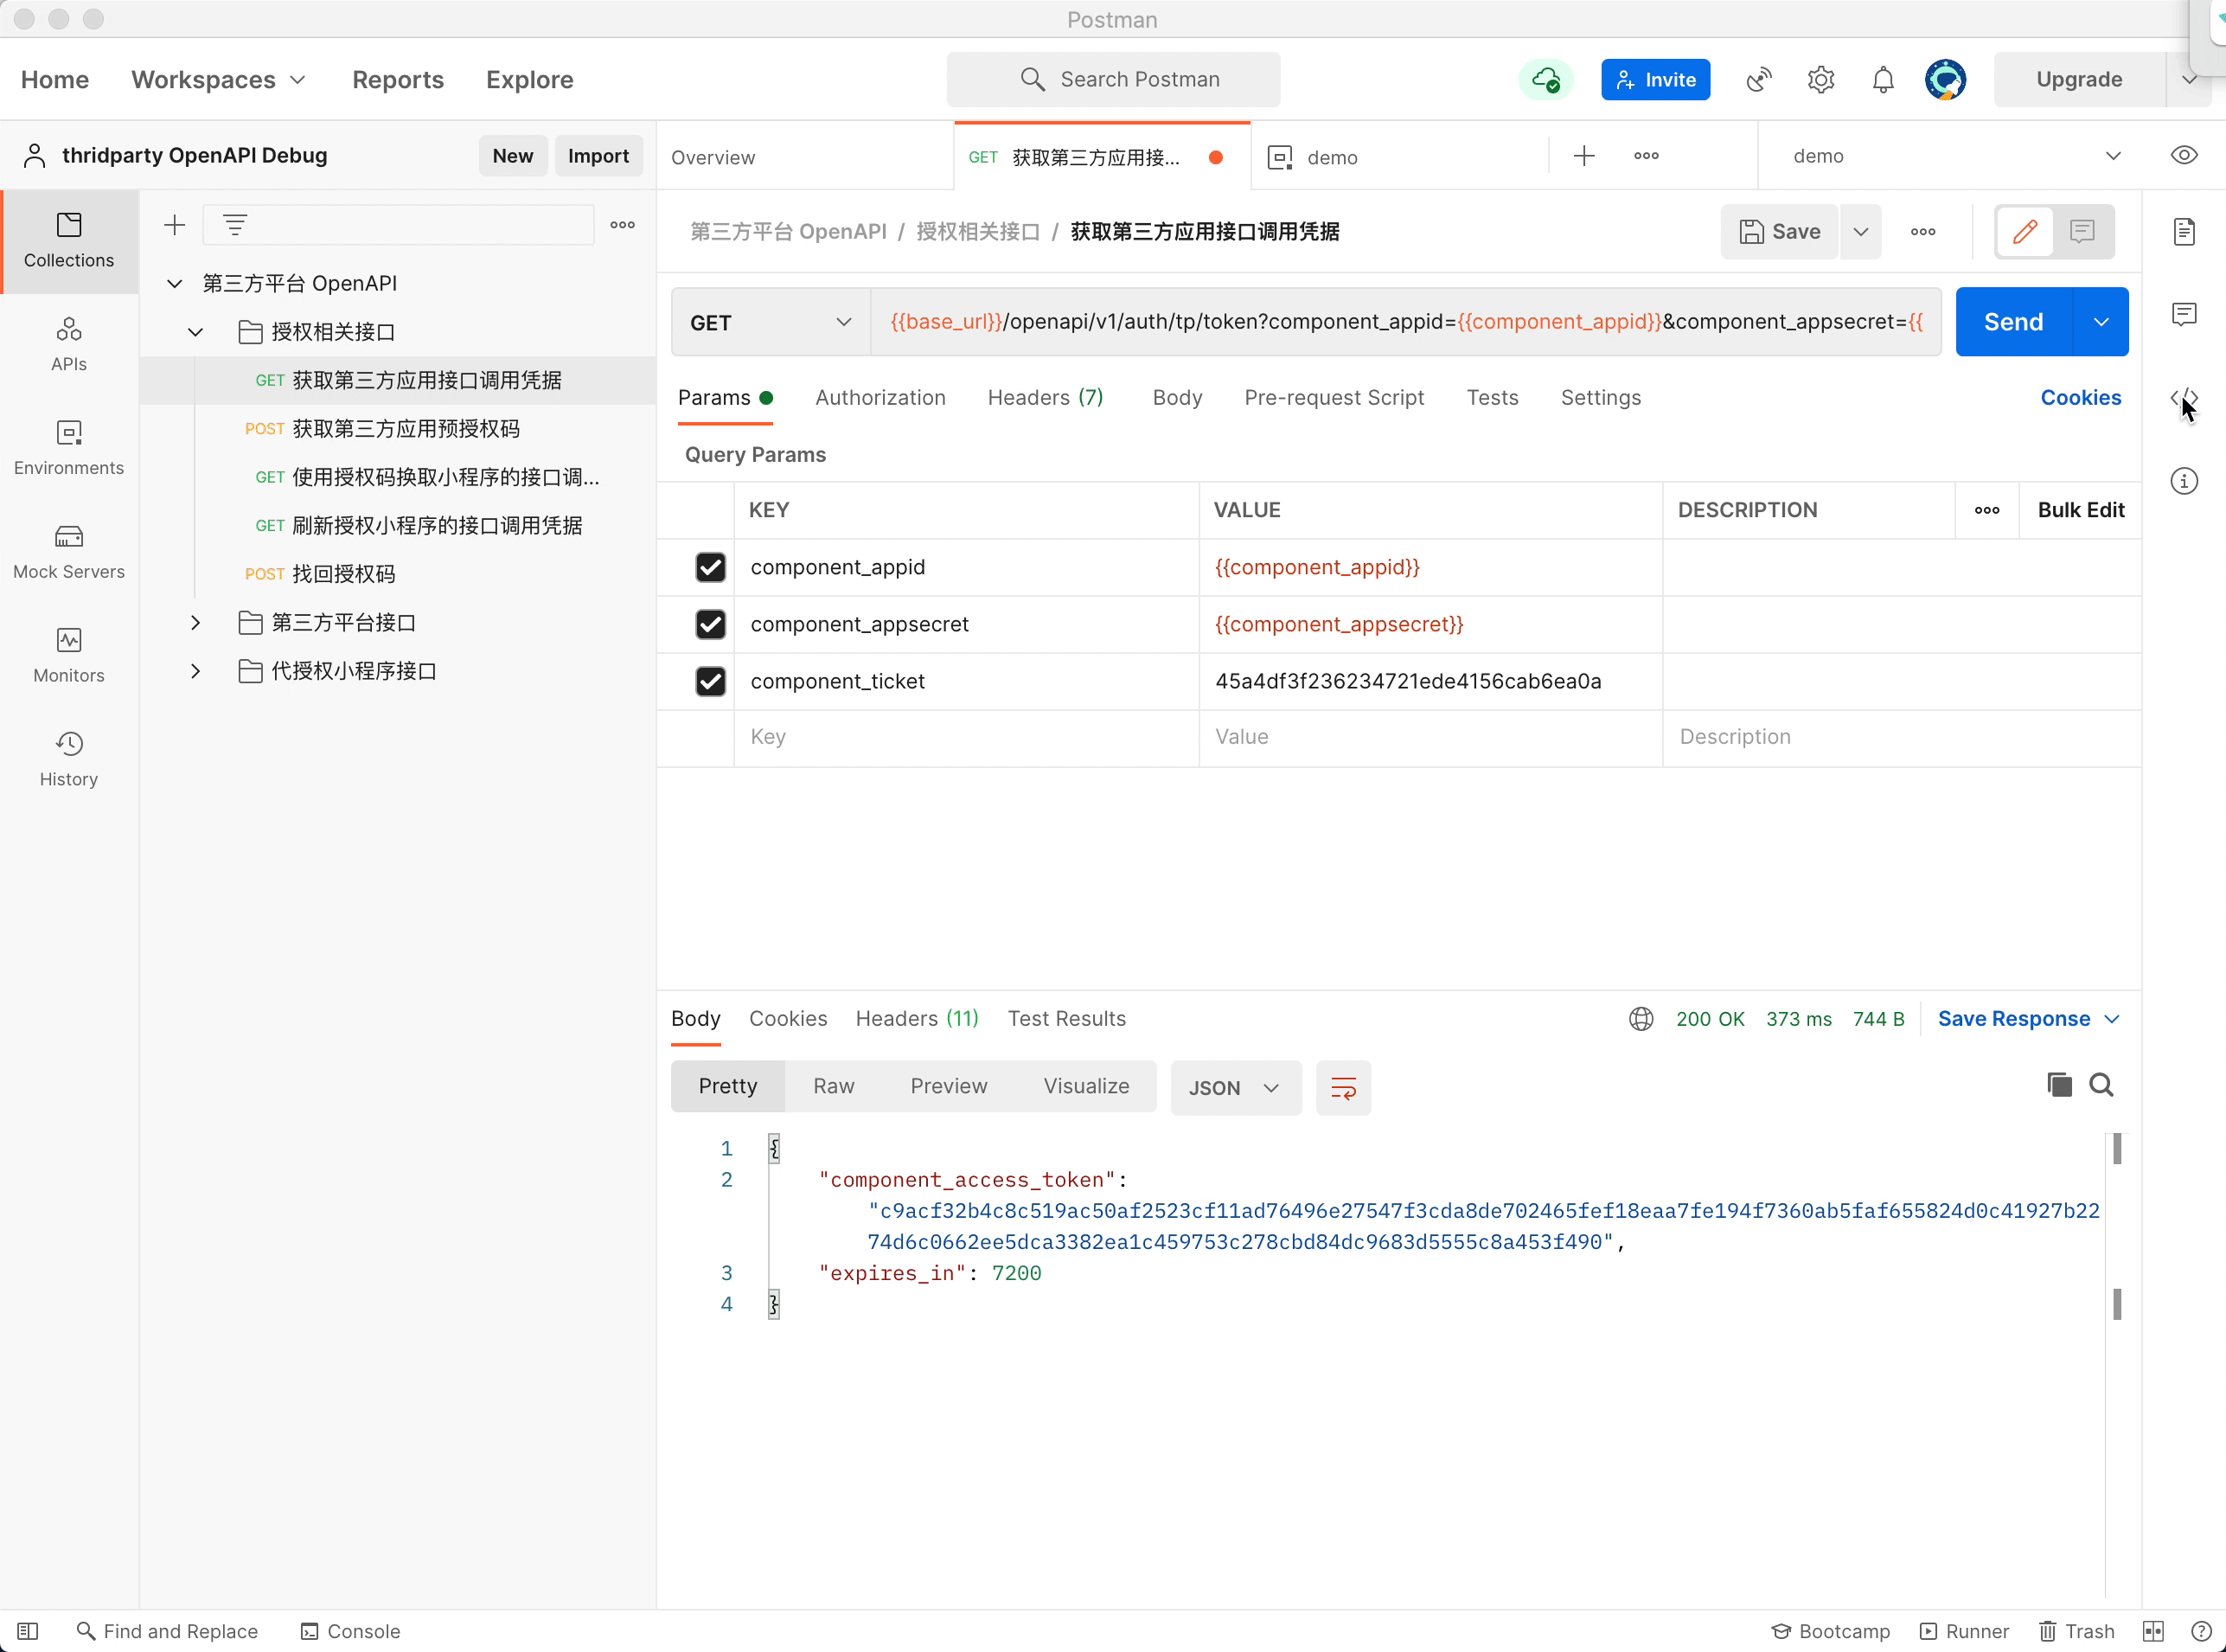Open params table column options dots
2226x1652 pixels.
click(x=1987, y=510)
